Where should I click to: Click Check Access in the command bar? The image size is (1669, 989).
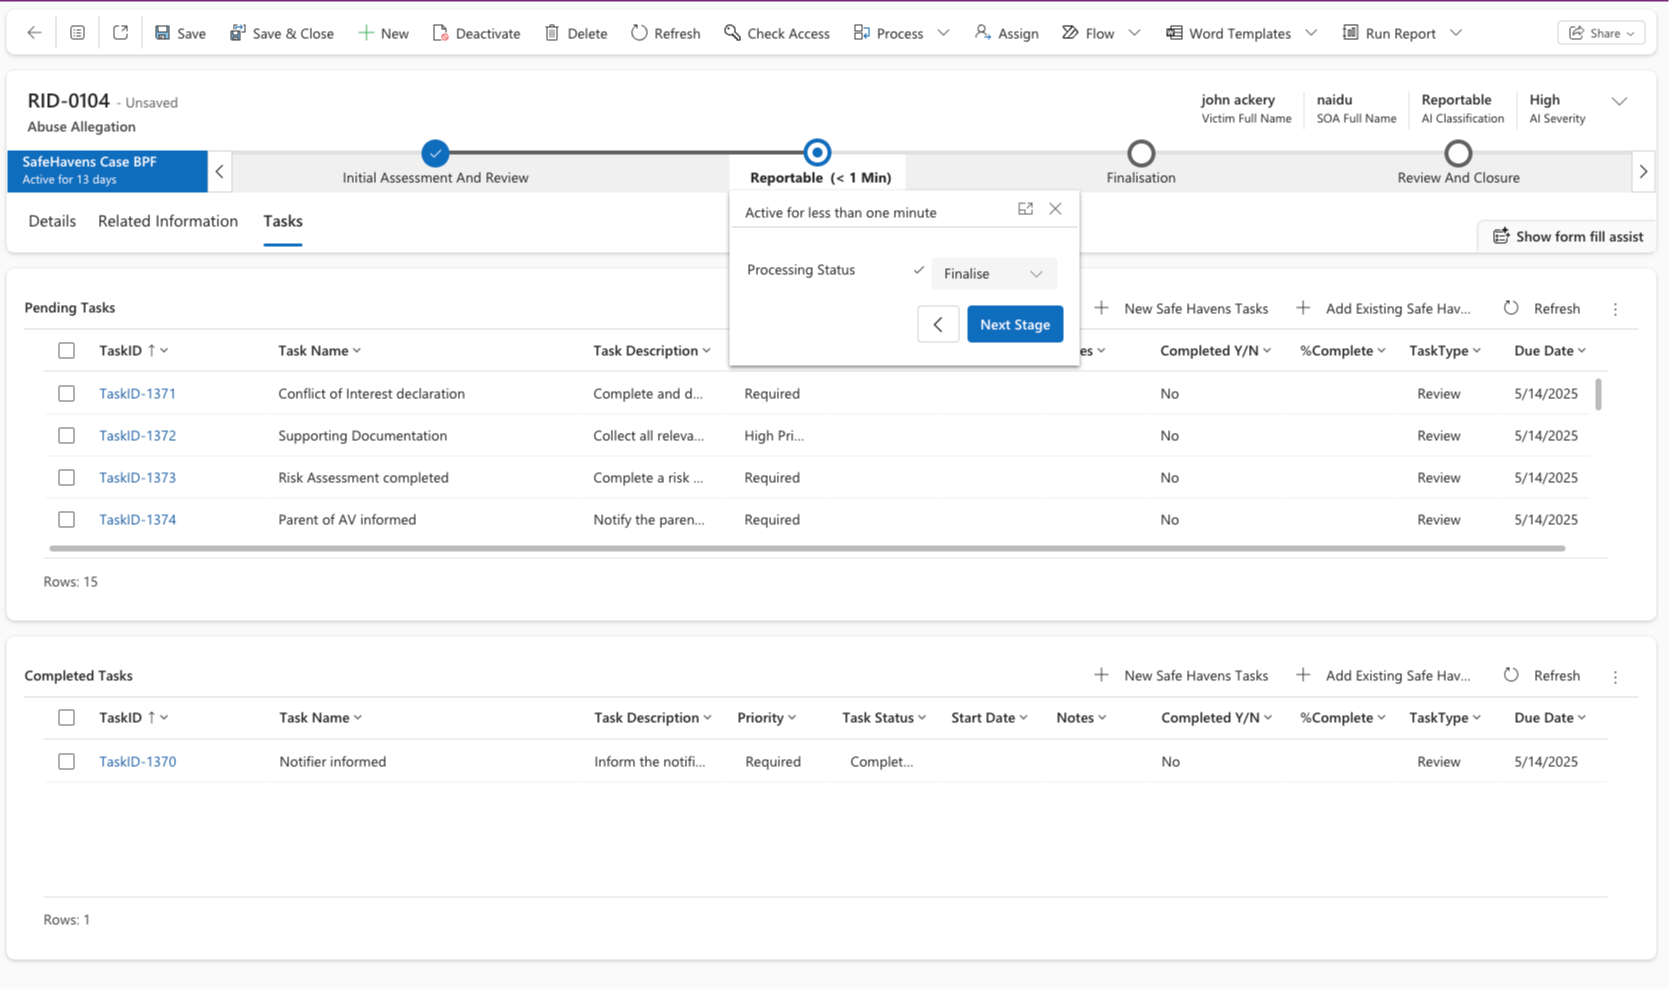(x=776, y=33)
